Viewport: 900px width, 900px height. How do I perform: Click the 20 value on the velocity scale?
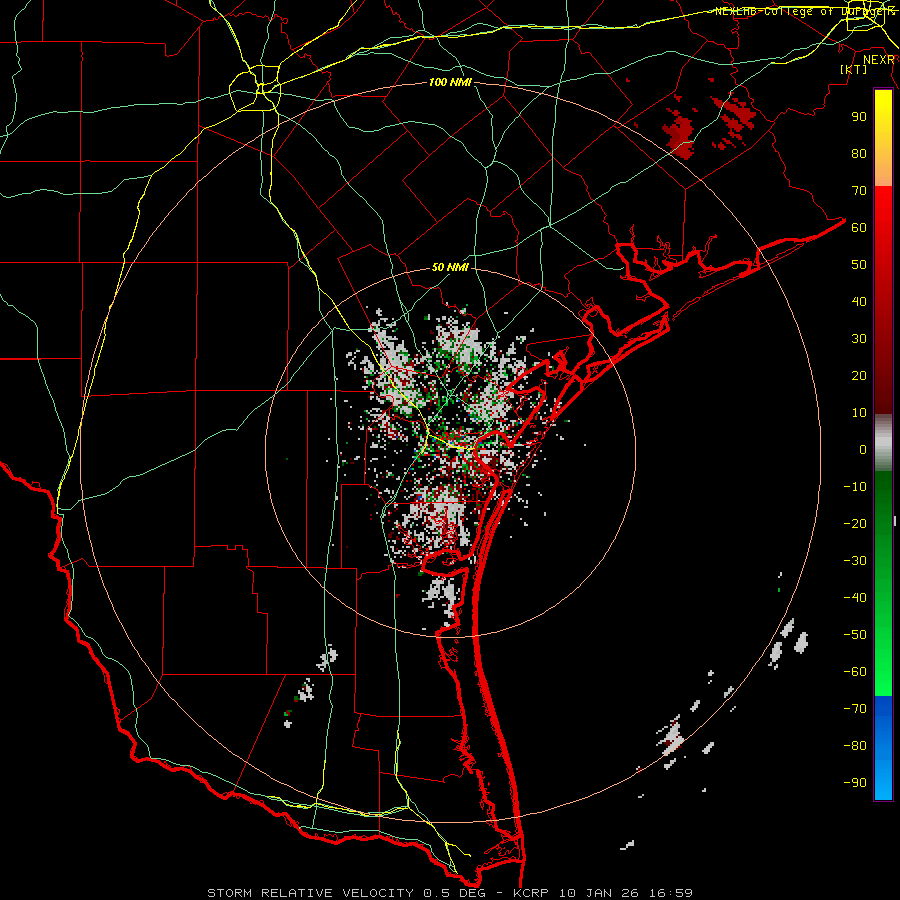tap(859, 375)
